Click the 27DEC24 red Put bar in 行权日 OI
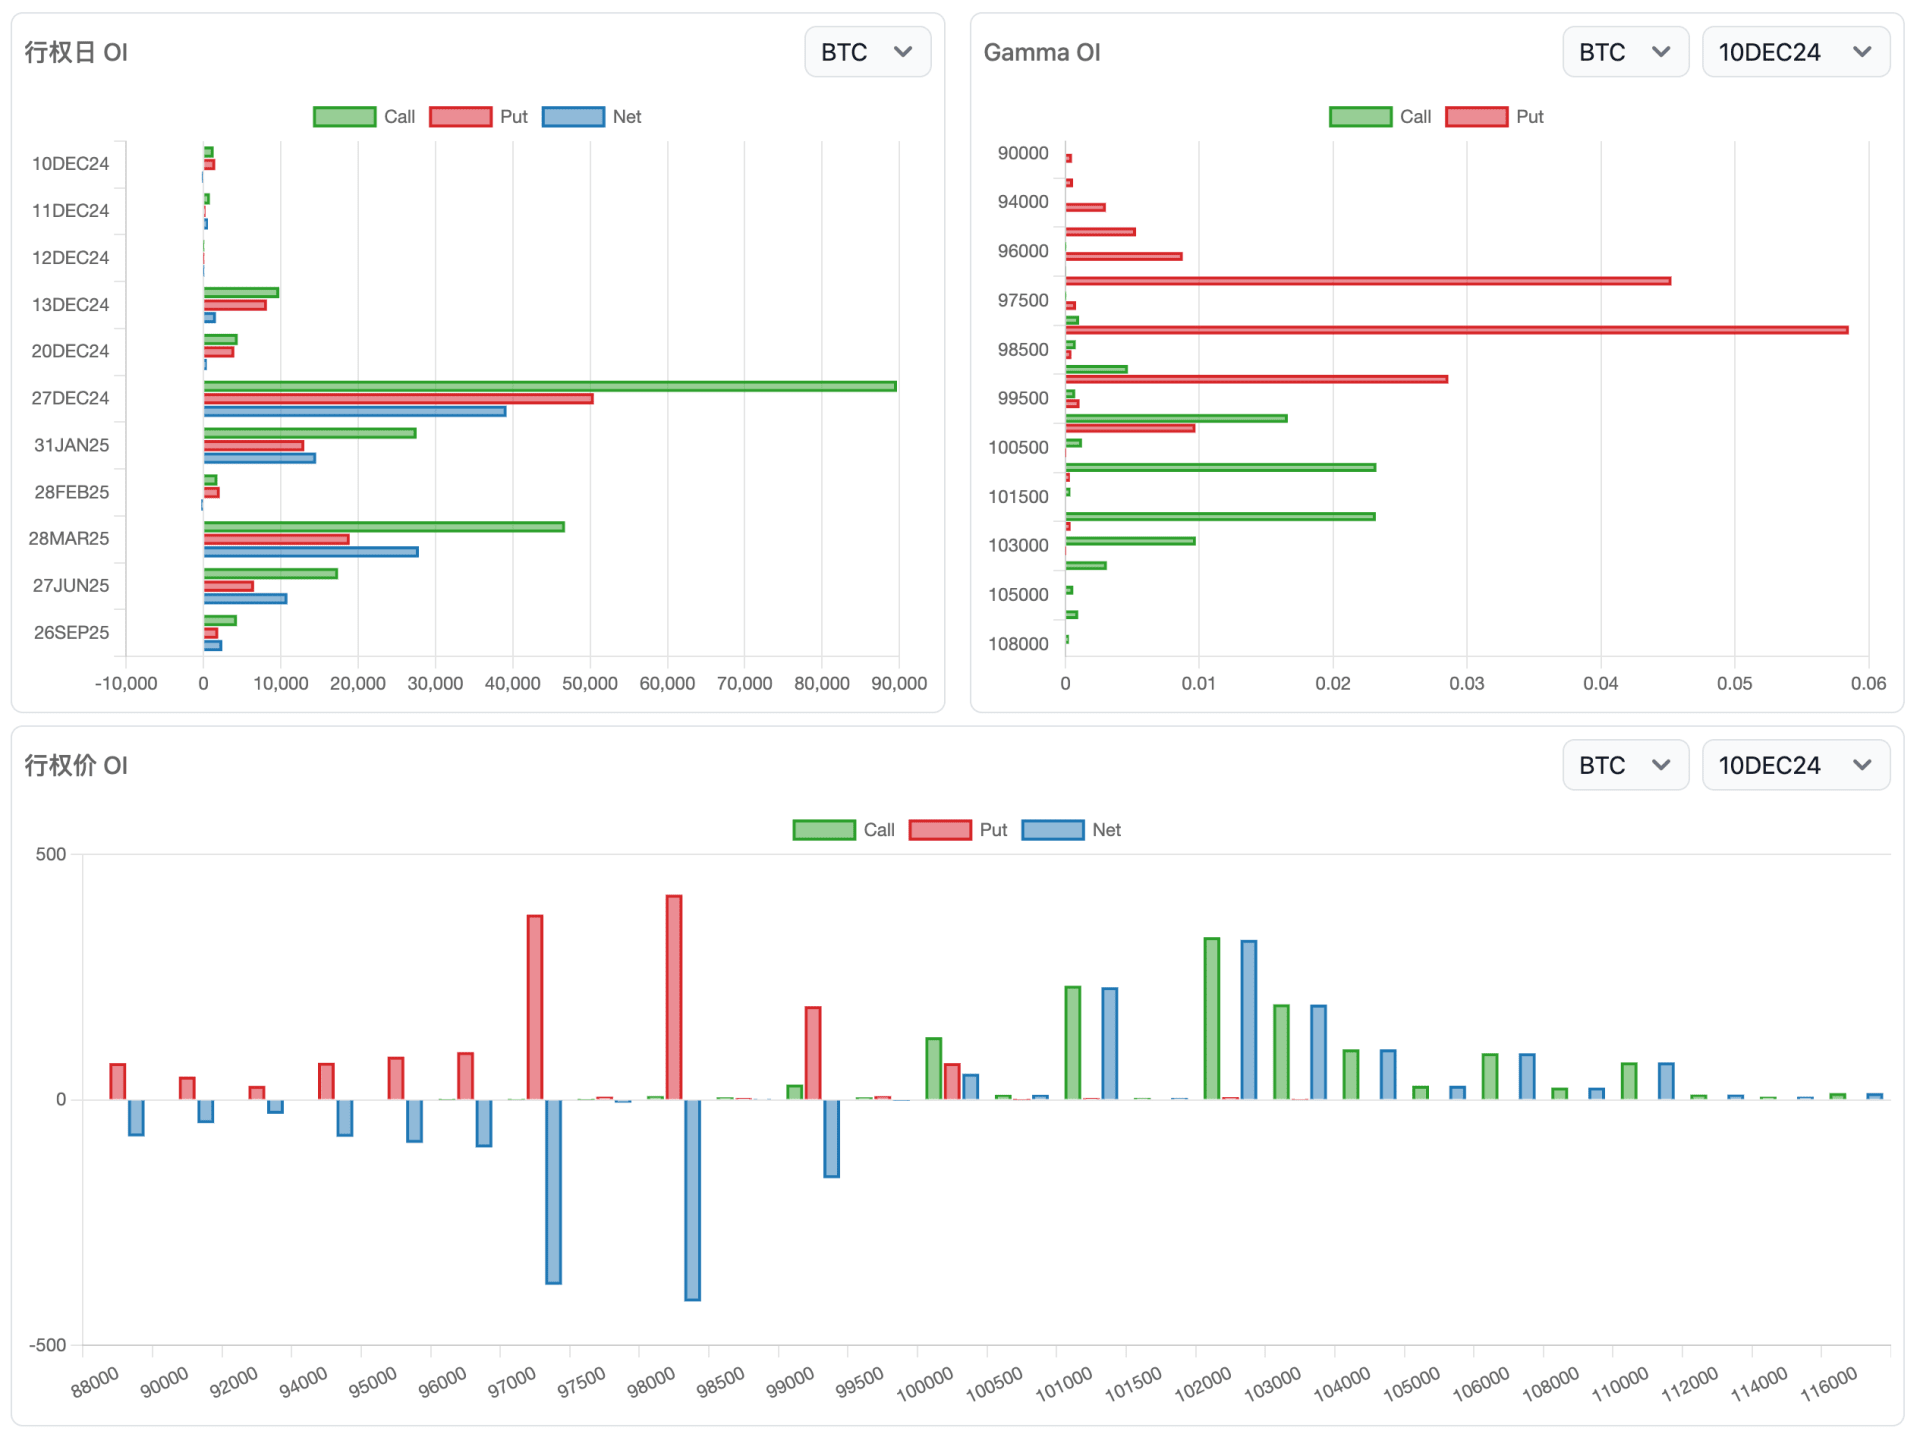 (x=398, y=399)
